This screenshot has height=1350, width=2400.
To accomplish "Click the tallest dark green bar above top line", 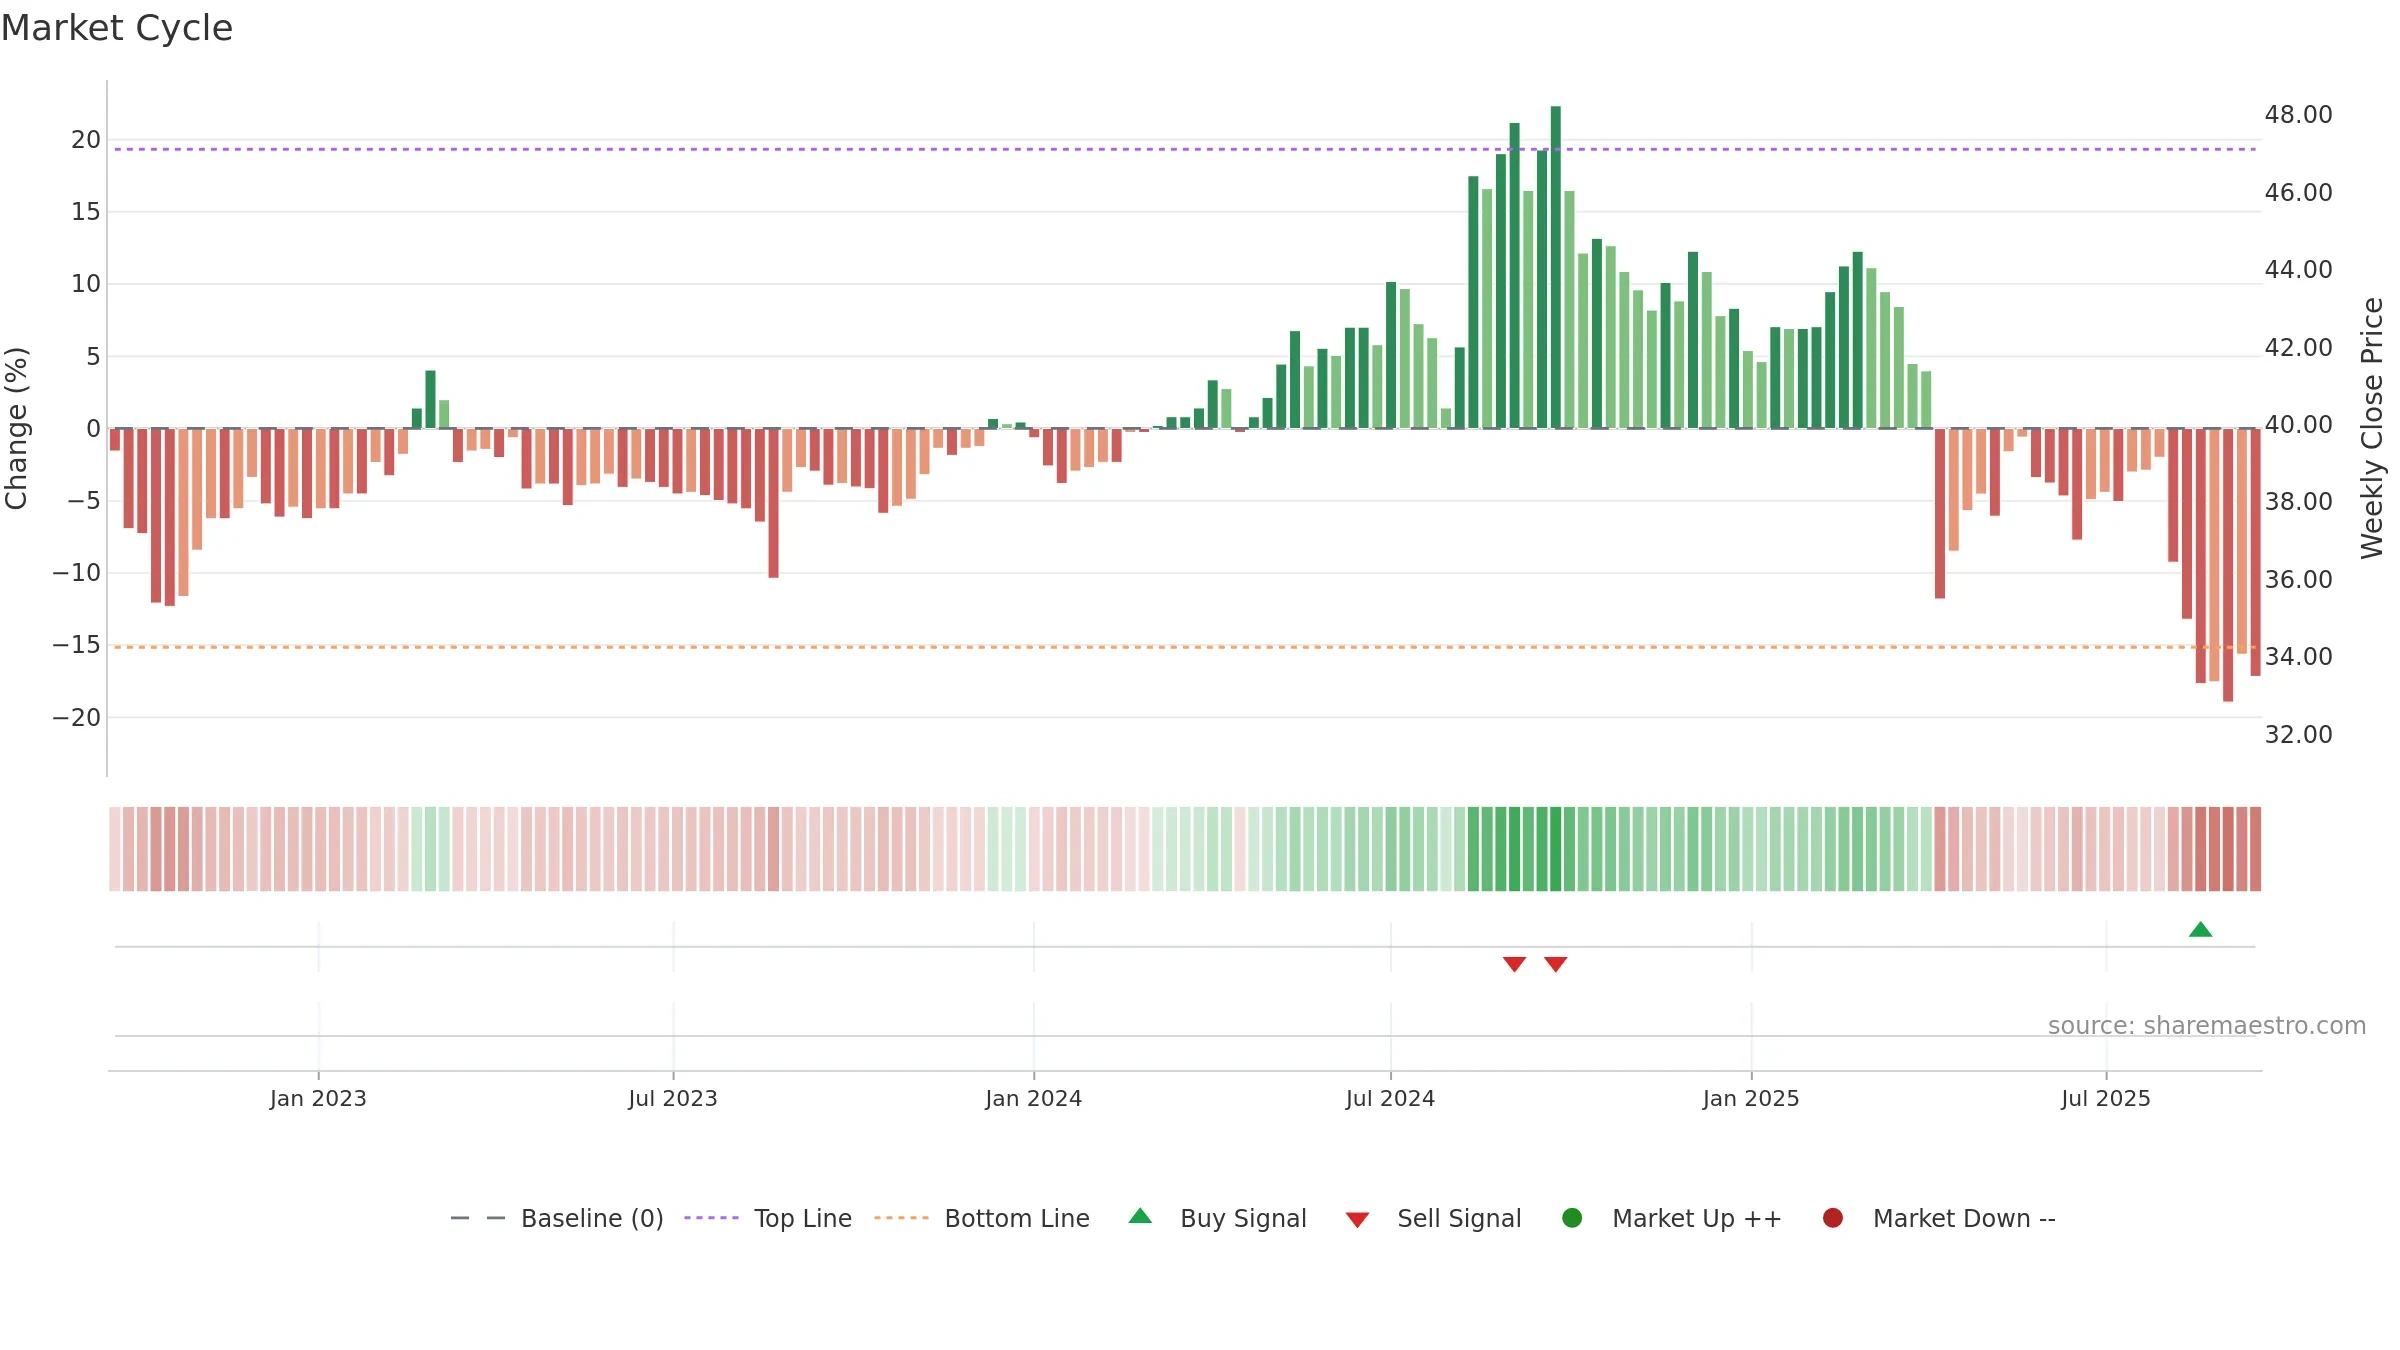I will coord(1555,267).
